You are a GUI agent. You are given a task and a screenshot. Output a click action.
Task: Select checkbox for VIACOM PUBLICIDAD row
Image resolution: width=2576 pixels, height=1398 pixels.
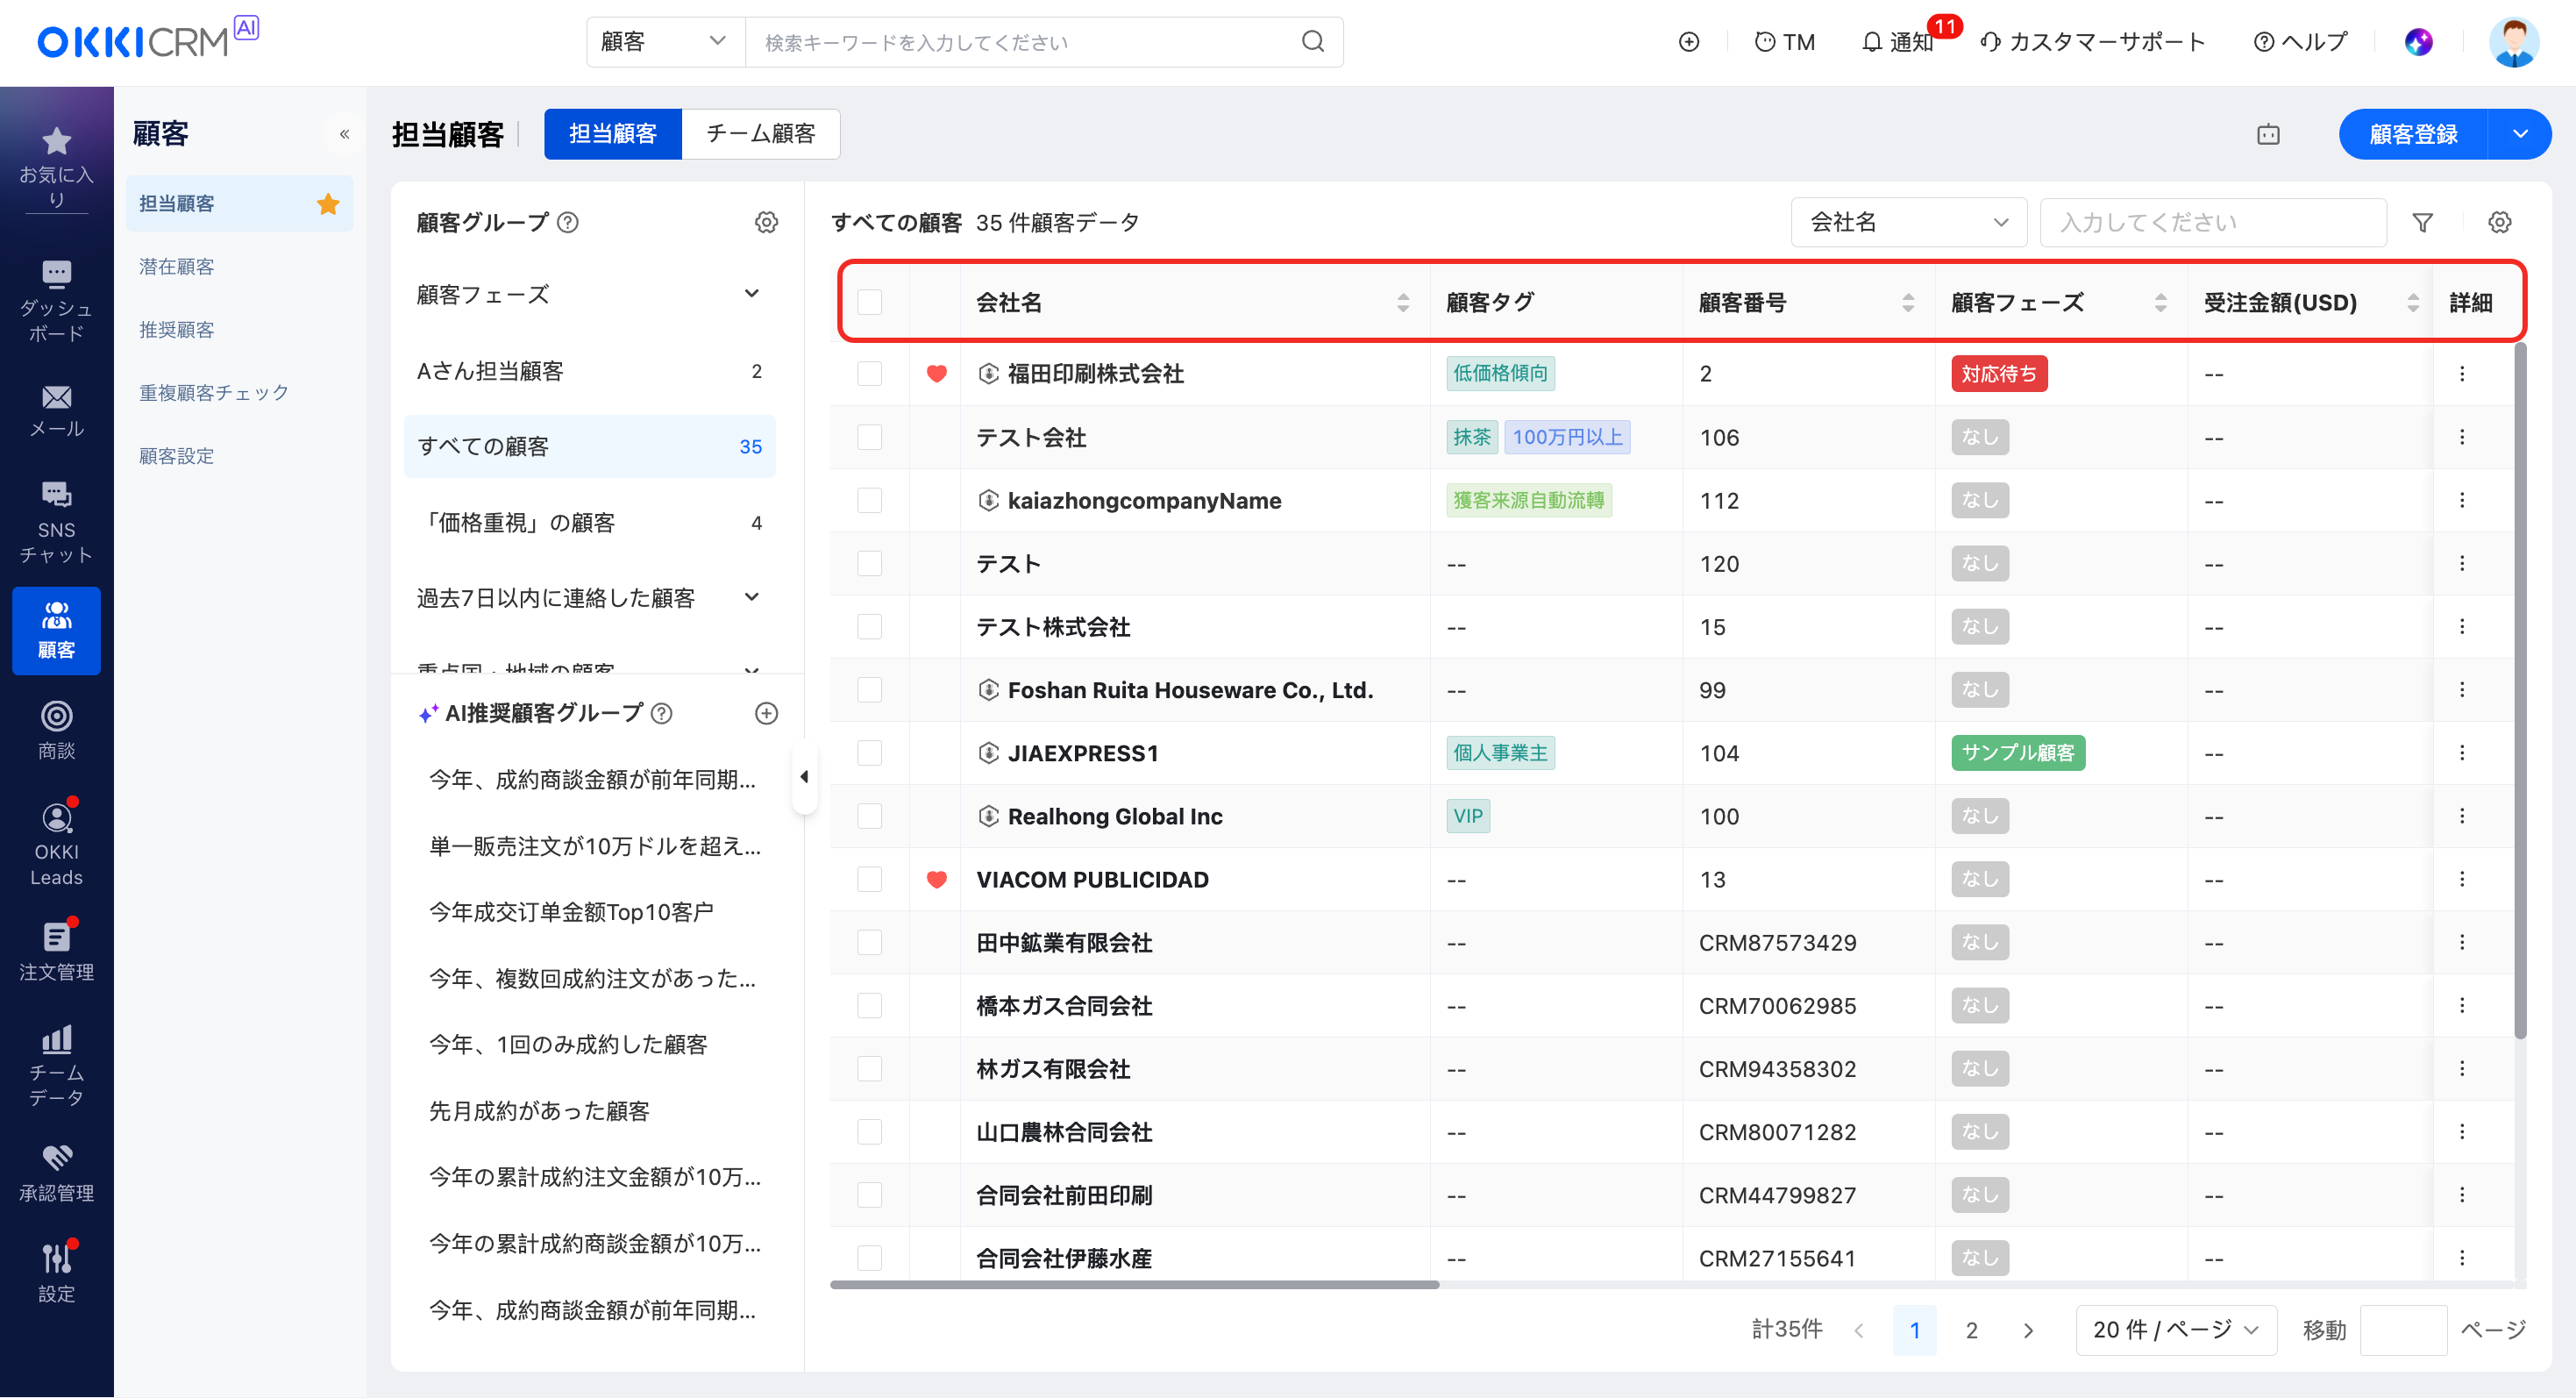(869, 879)
